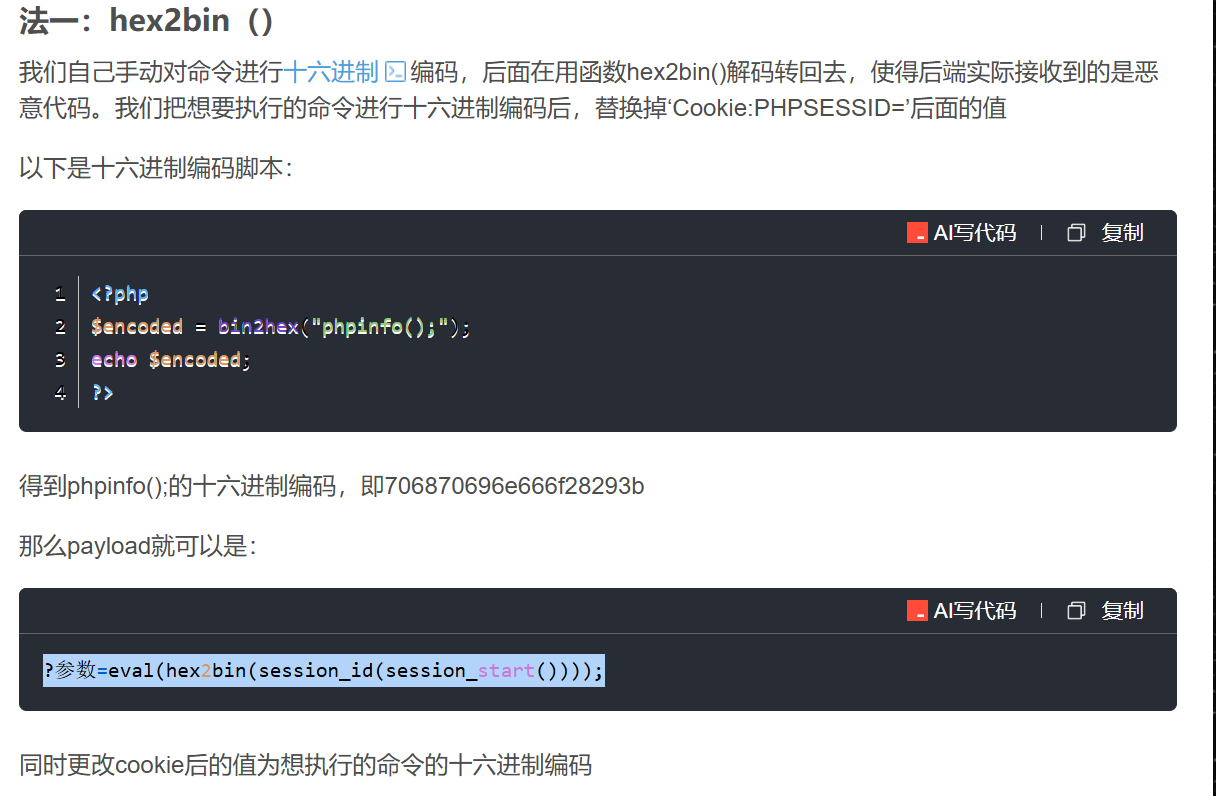Click the echo $encoded; code line

tap(171, 360)
